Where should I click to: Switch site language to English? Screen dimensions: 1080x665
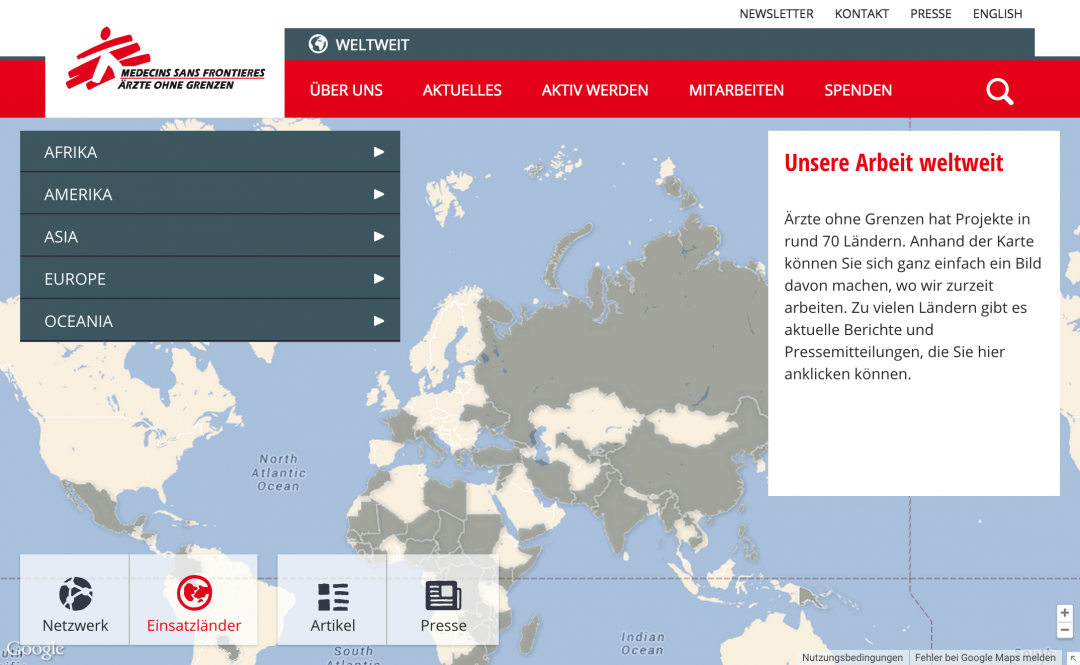(997, 14)
